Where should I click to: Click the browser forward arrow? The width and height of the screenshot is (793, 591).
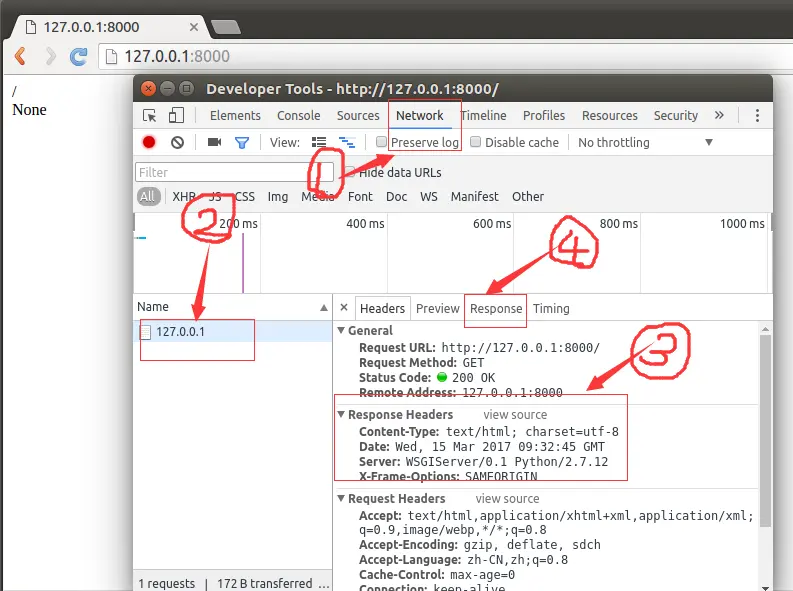coord(51,56)
